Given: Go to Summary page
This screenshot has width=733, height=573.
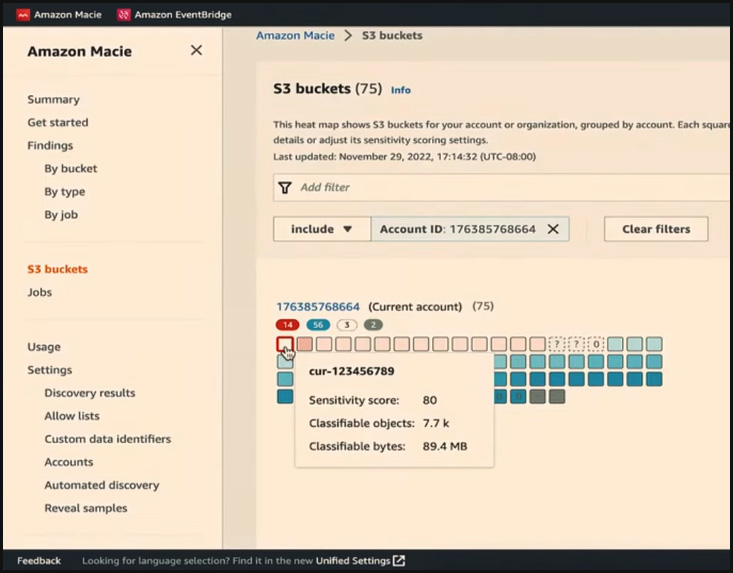Looking at the screenshot, I should pos(53,100).
